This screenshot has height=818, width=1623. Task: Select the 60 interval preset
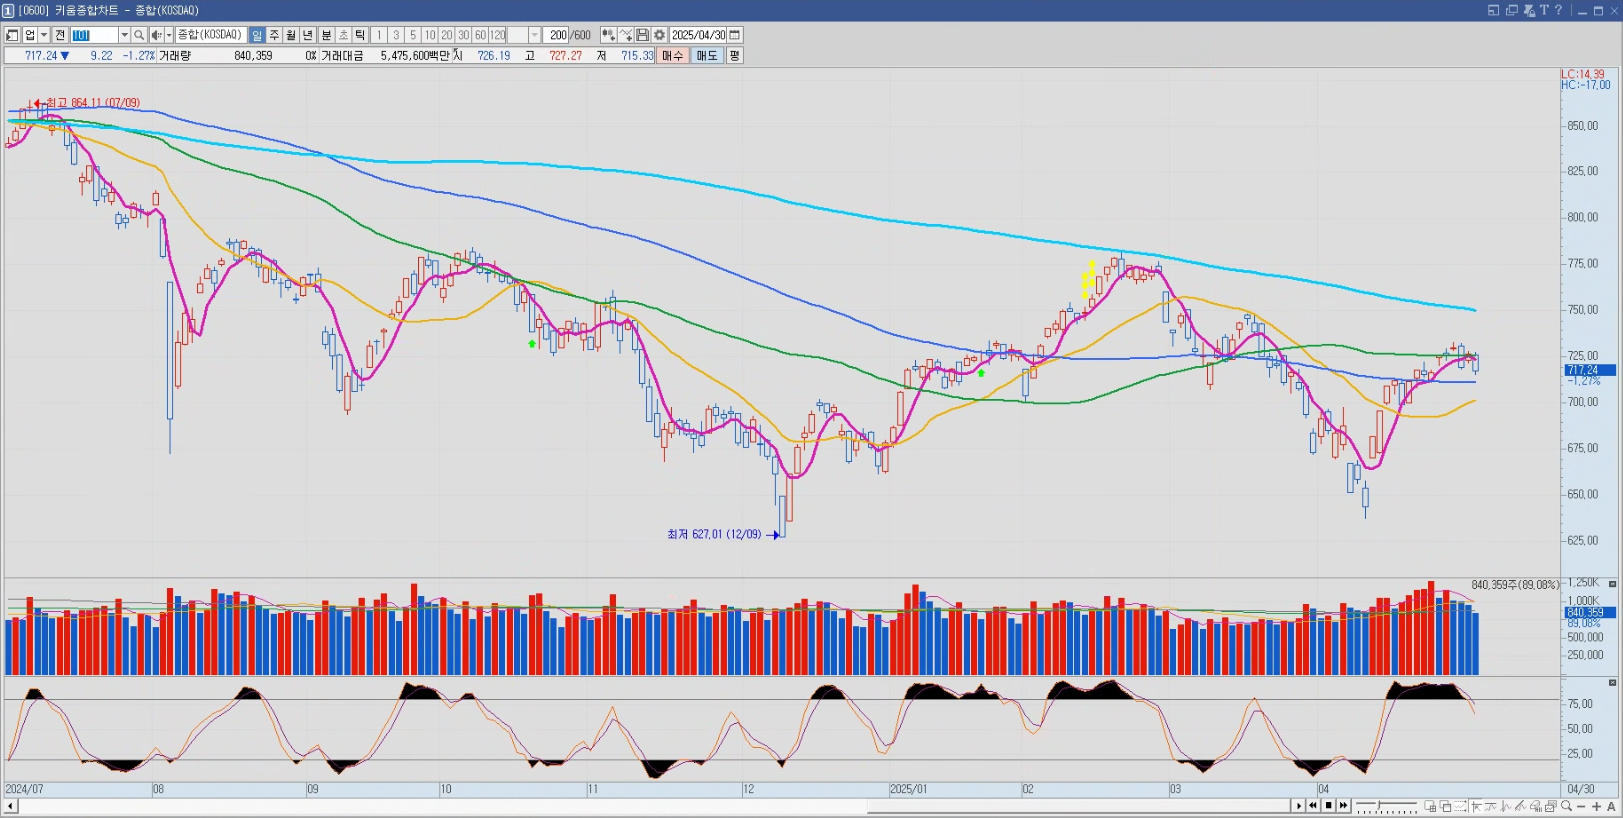480,35
